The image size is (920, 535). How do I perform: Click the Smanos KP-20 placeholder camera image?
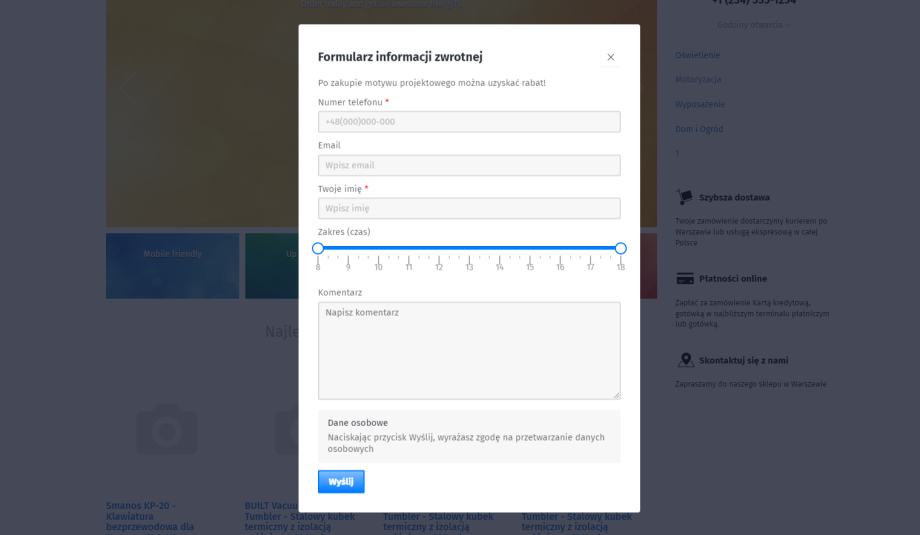pyautogui.click(x=167, y=429)
